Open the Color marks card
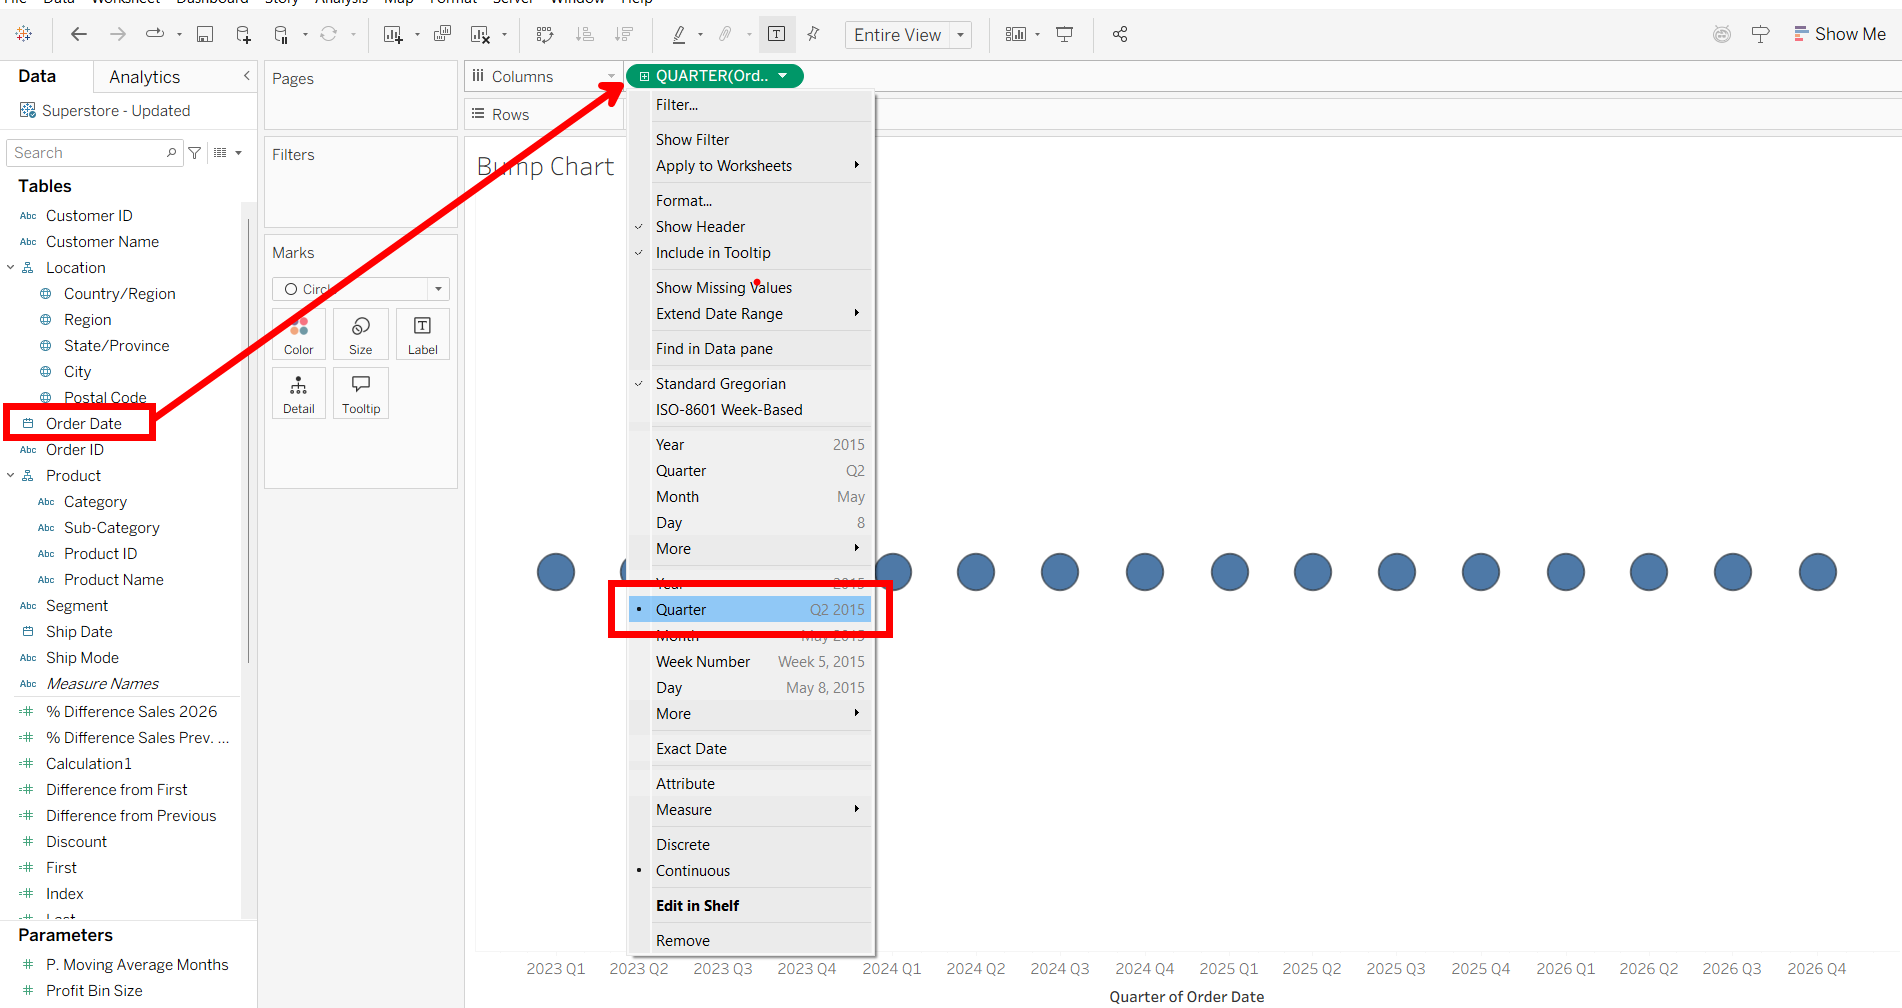Viewport: 1902px width, 1008px height. pos(299,334)
